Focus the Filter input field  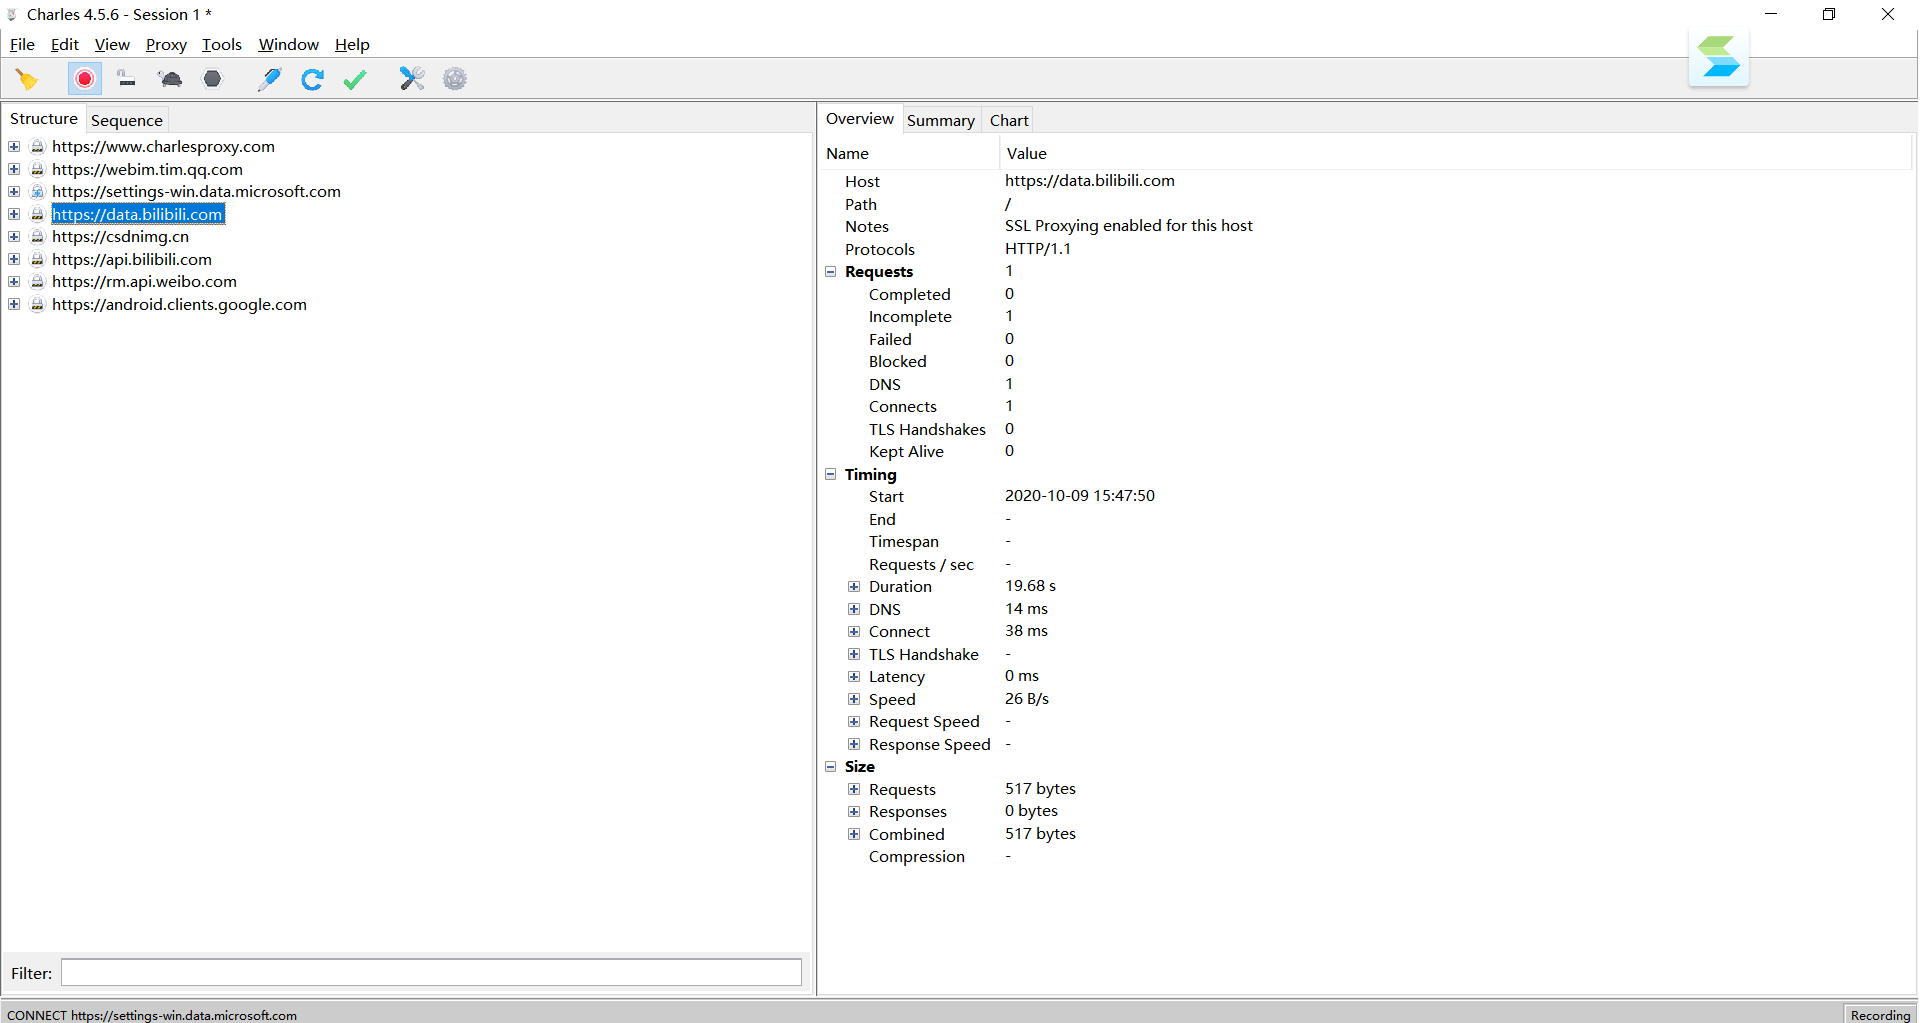(x=431, y=972)
